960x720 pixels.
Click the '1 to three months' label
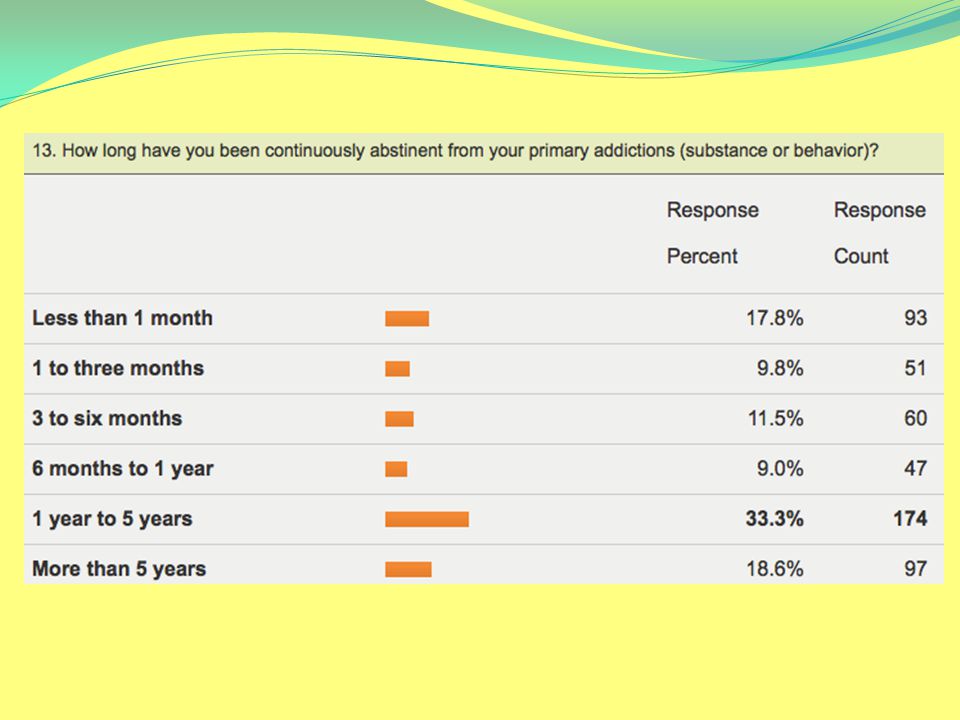[x=118, y=368]
